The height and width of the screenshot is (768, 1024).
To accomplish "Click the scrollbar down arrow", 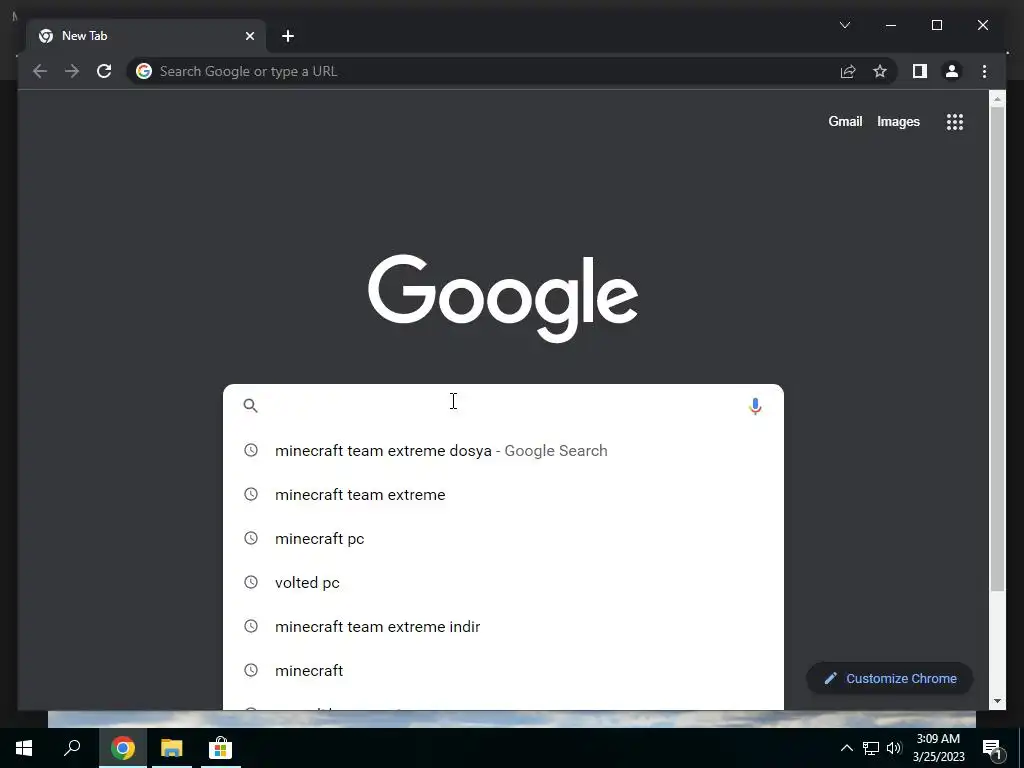I will click(997, 701).
